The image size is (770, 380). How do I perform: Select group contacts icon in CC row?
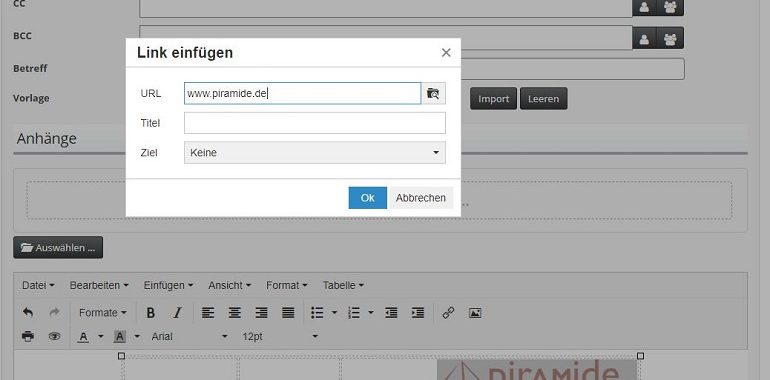670,7
